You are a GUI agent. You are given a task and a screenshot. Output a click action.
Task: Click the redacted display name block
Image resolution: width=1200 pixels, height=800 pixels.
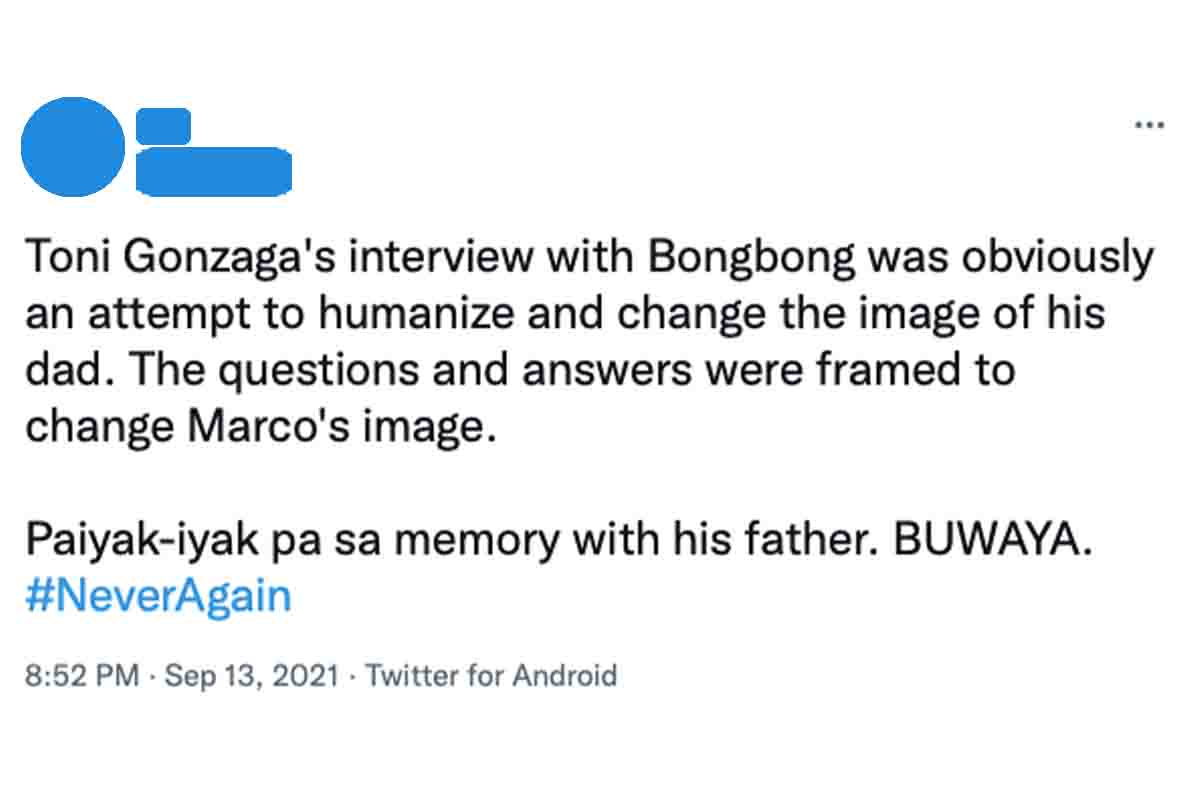coord(163,125)
